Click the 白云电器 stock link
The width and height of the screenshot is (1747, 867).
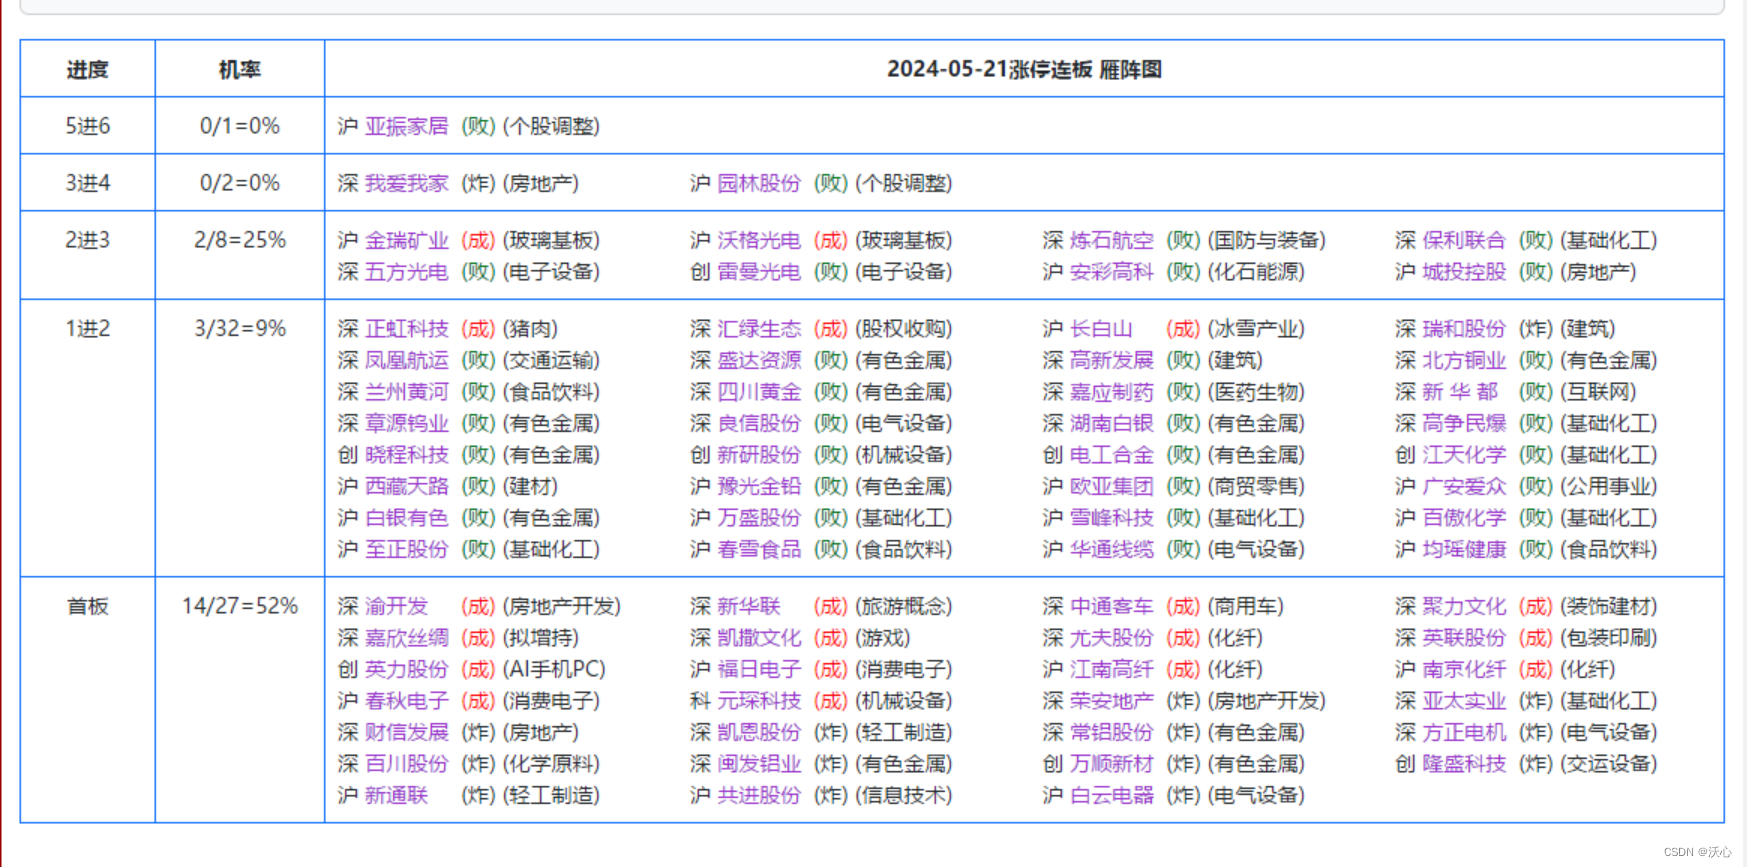tap(1112, 796)
